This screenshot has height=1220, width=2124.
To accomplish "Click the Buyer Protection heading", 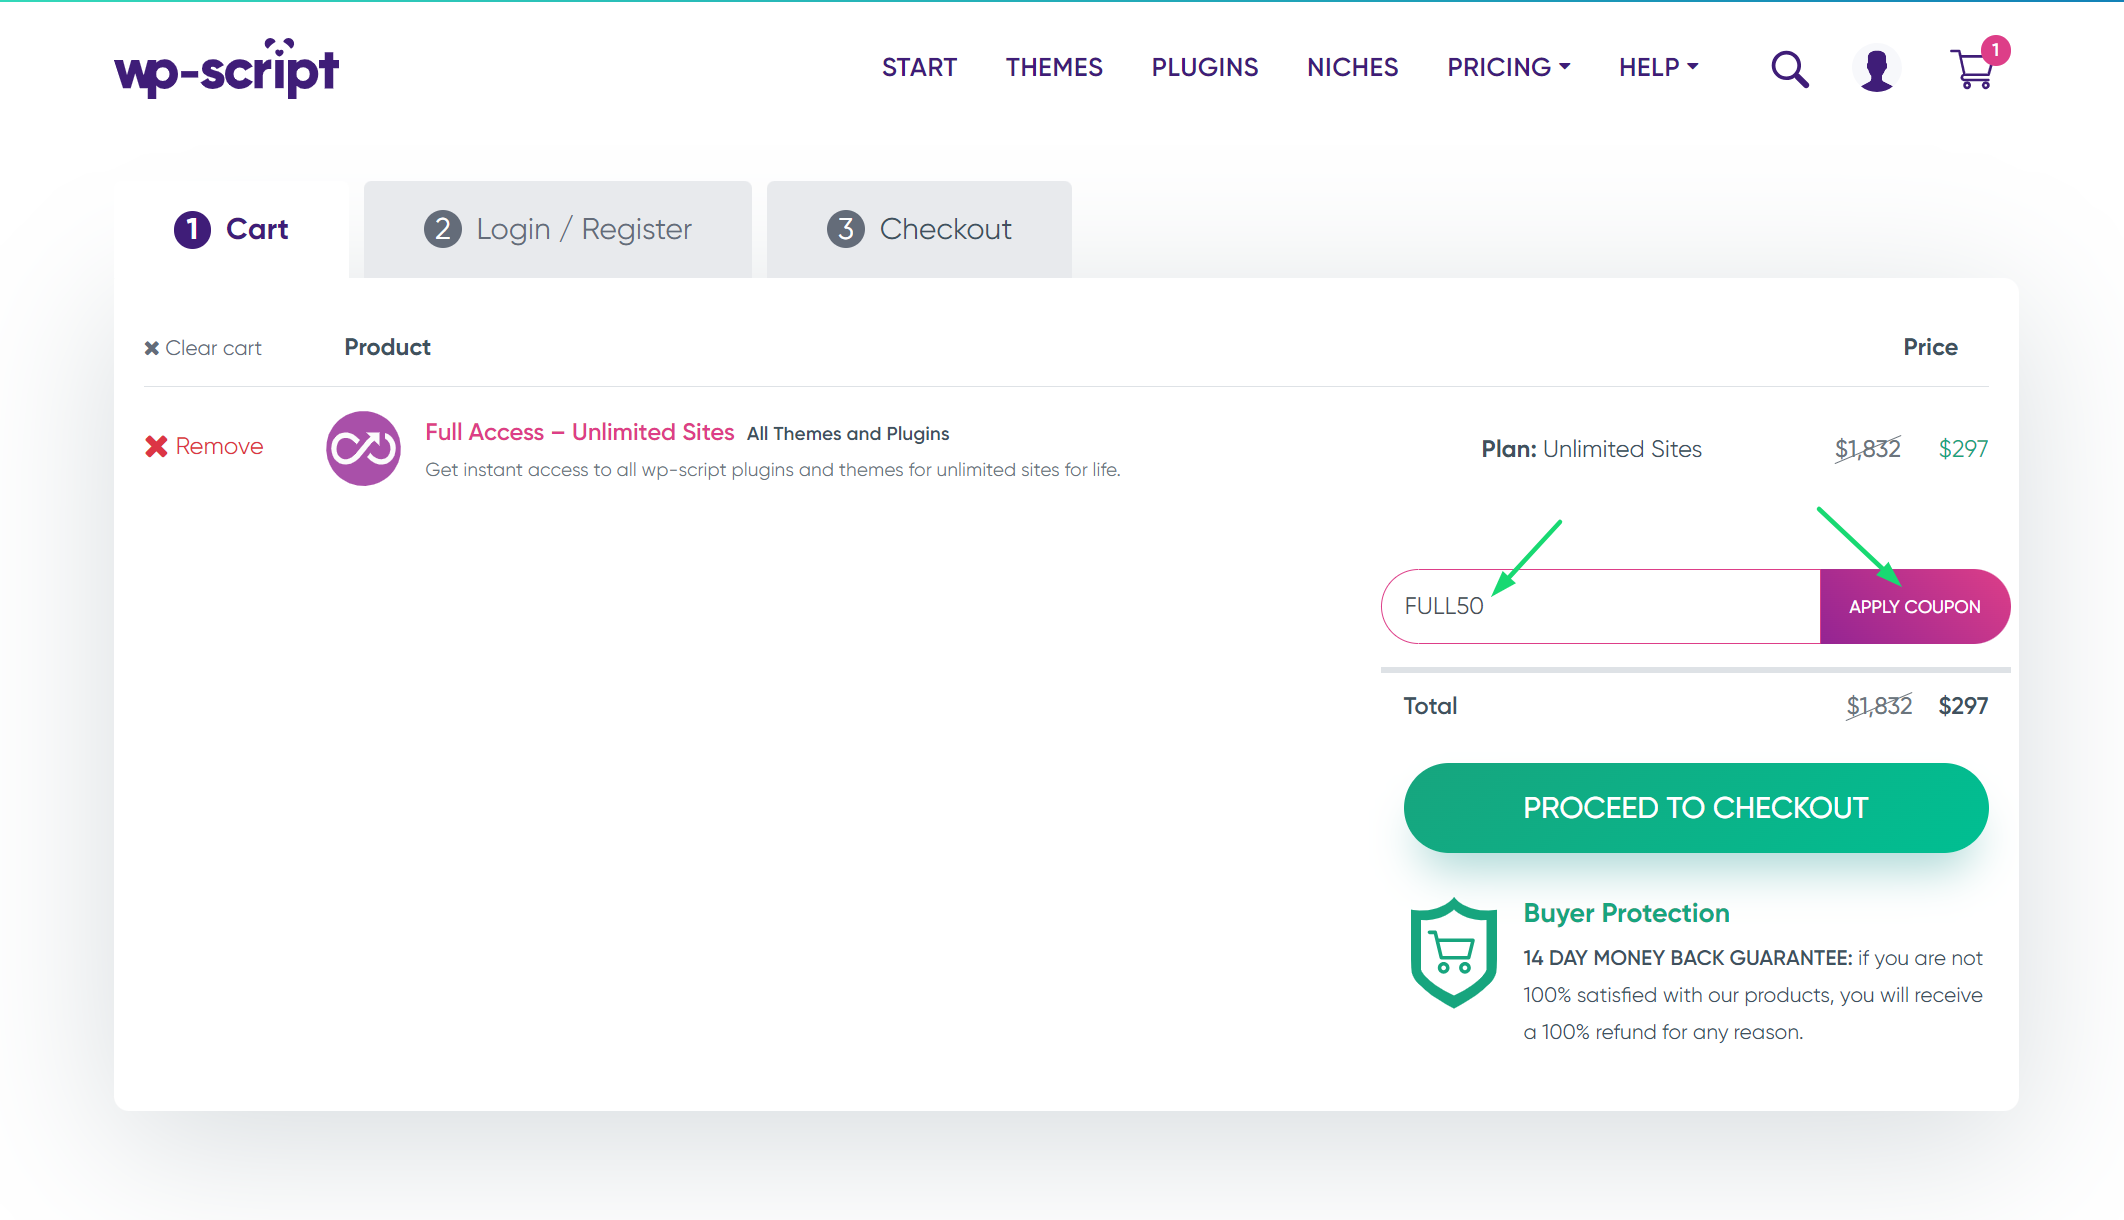I will click(x=1626, y=913).
